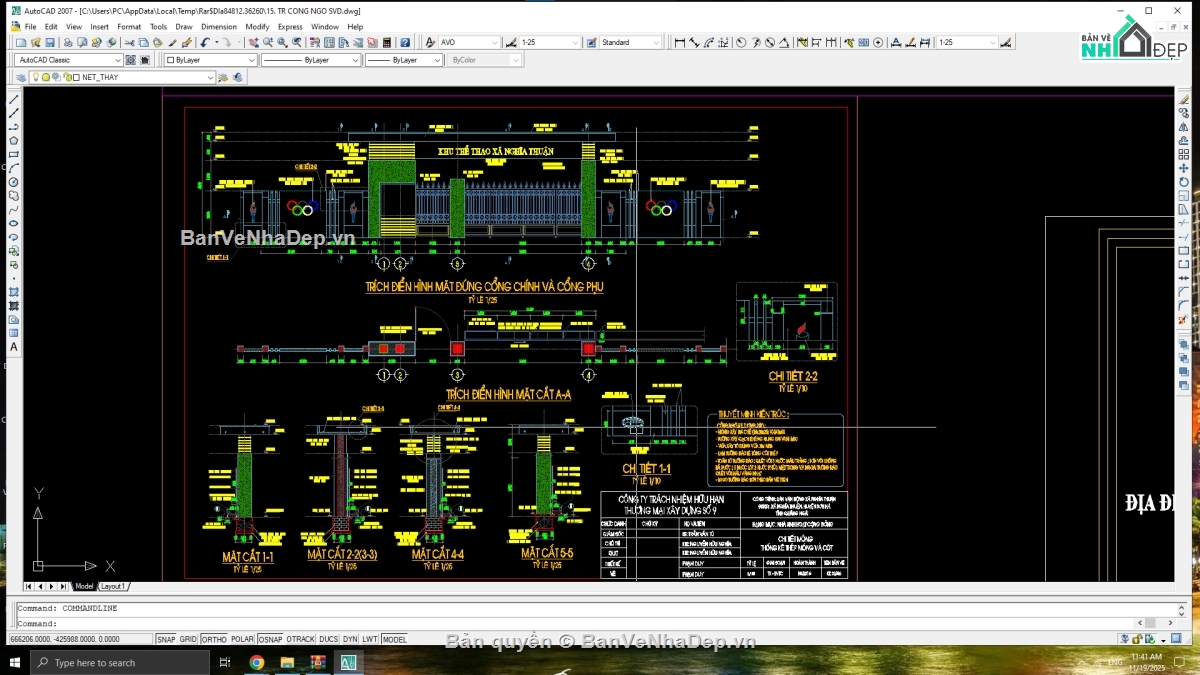Image resolution: width=1200 pixels, height=675 pixels.
Task: Open the Layer Properties Manager icon
Action: click(21, 78)
